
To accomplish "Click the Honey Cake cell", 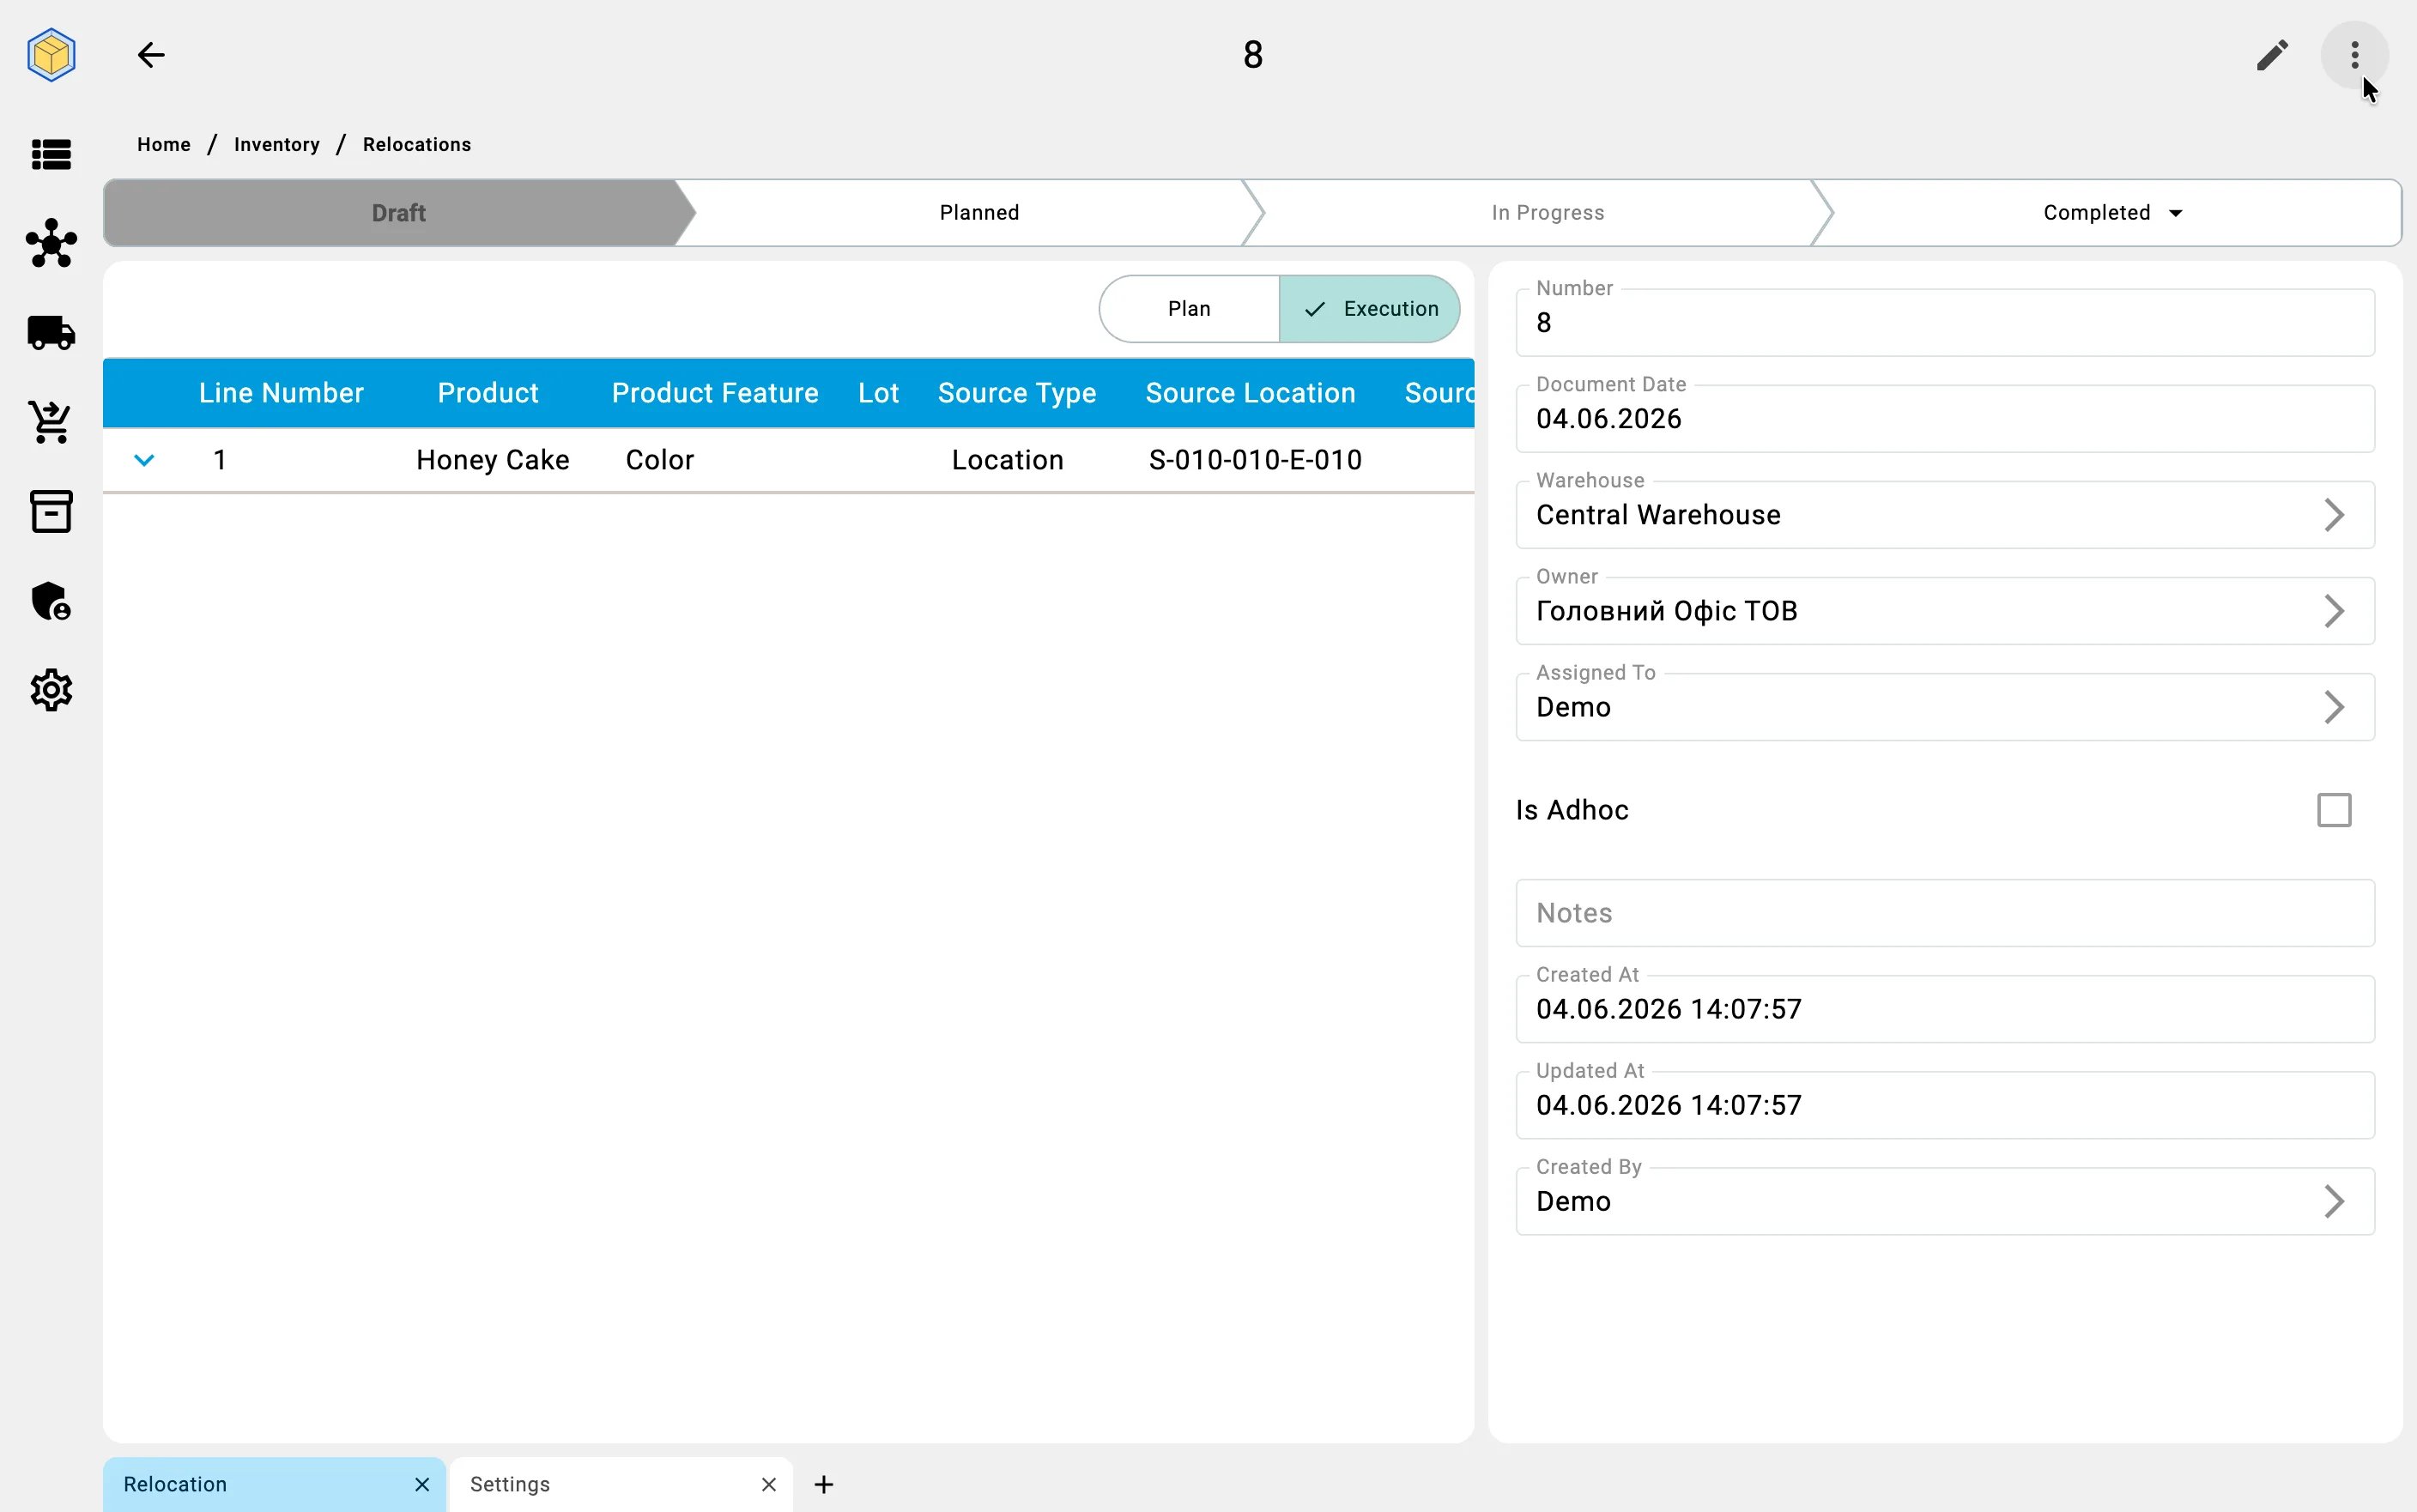I will (493, 460).
